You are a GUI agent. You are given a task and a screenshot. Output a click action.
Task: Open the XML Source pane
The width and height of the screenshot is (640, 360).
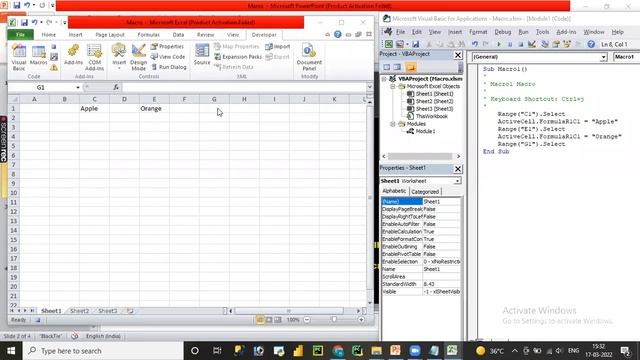pos(202,55)
